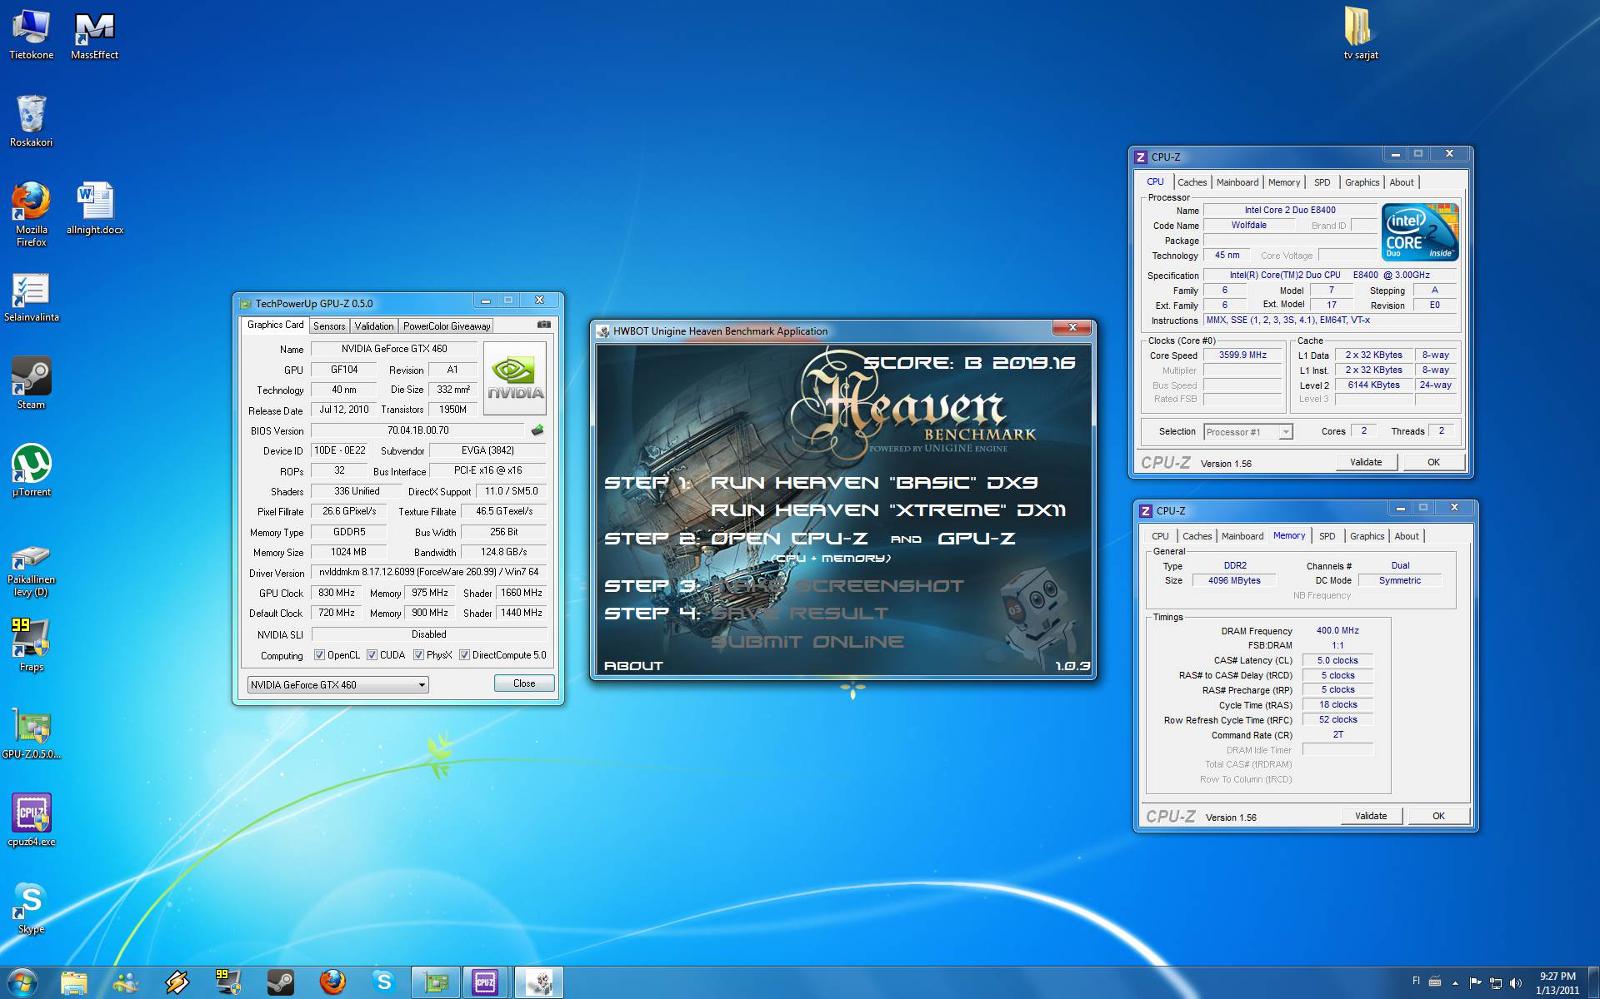Click Save Result in Heaven step 4

799,613
